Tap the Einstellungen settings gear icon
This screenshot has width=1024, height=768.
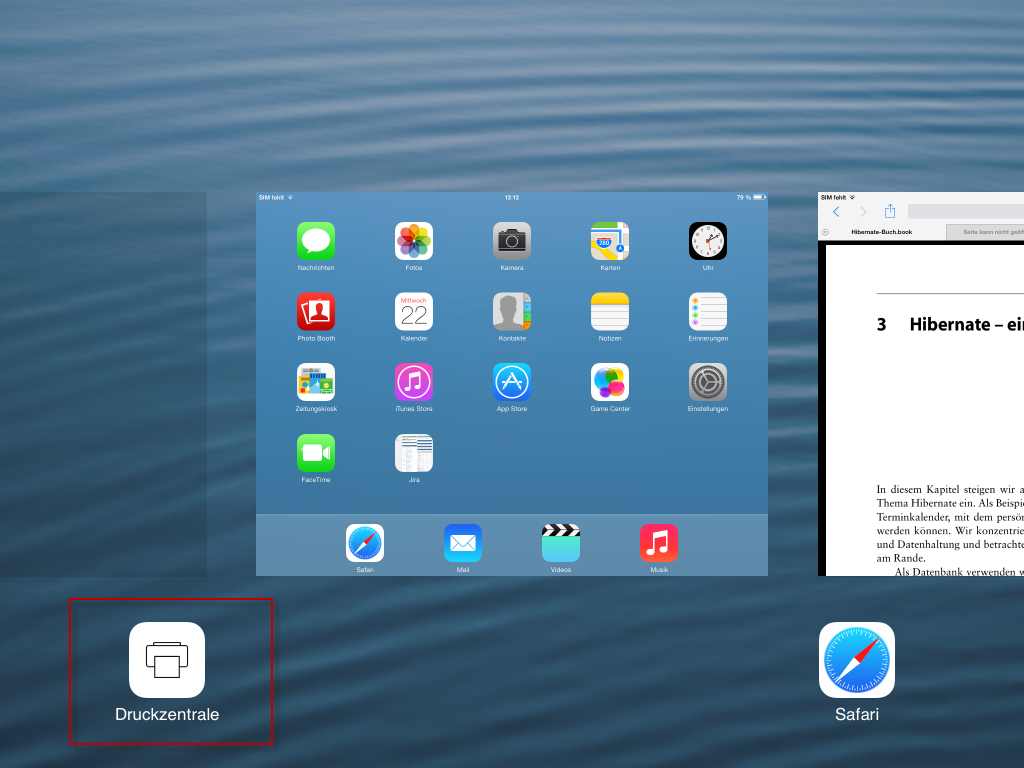pos(708,382)
